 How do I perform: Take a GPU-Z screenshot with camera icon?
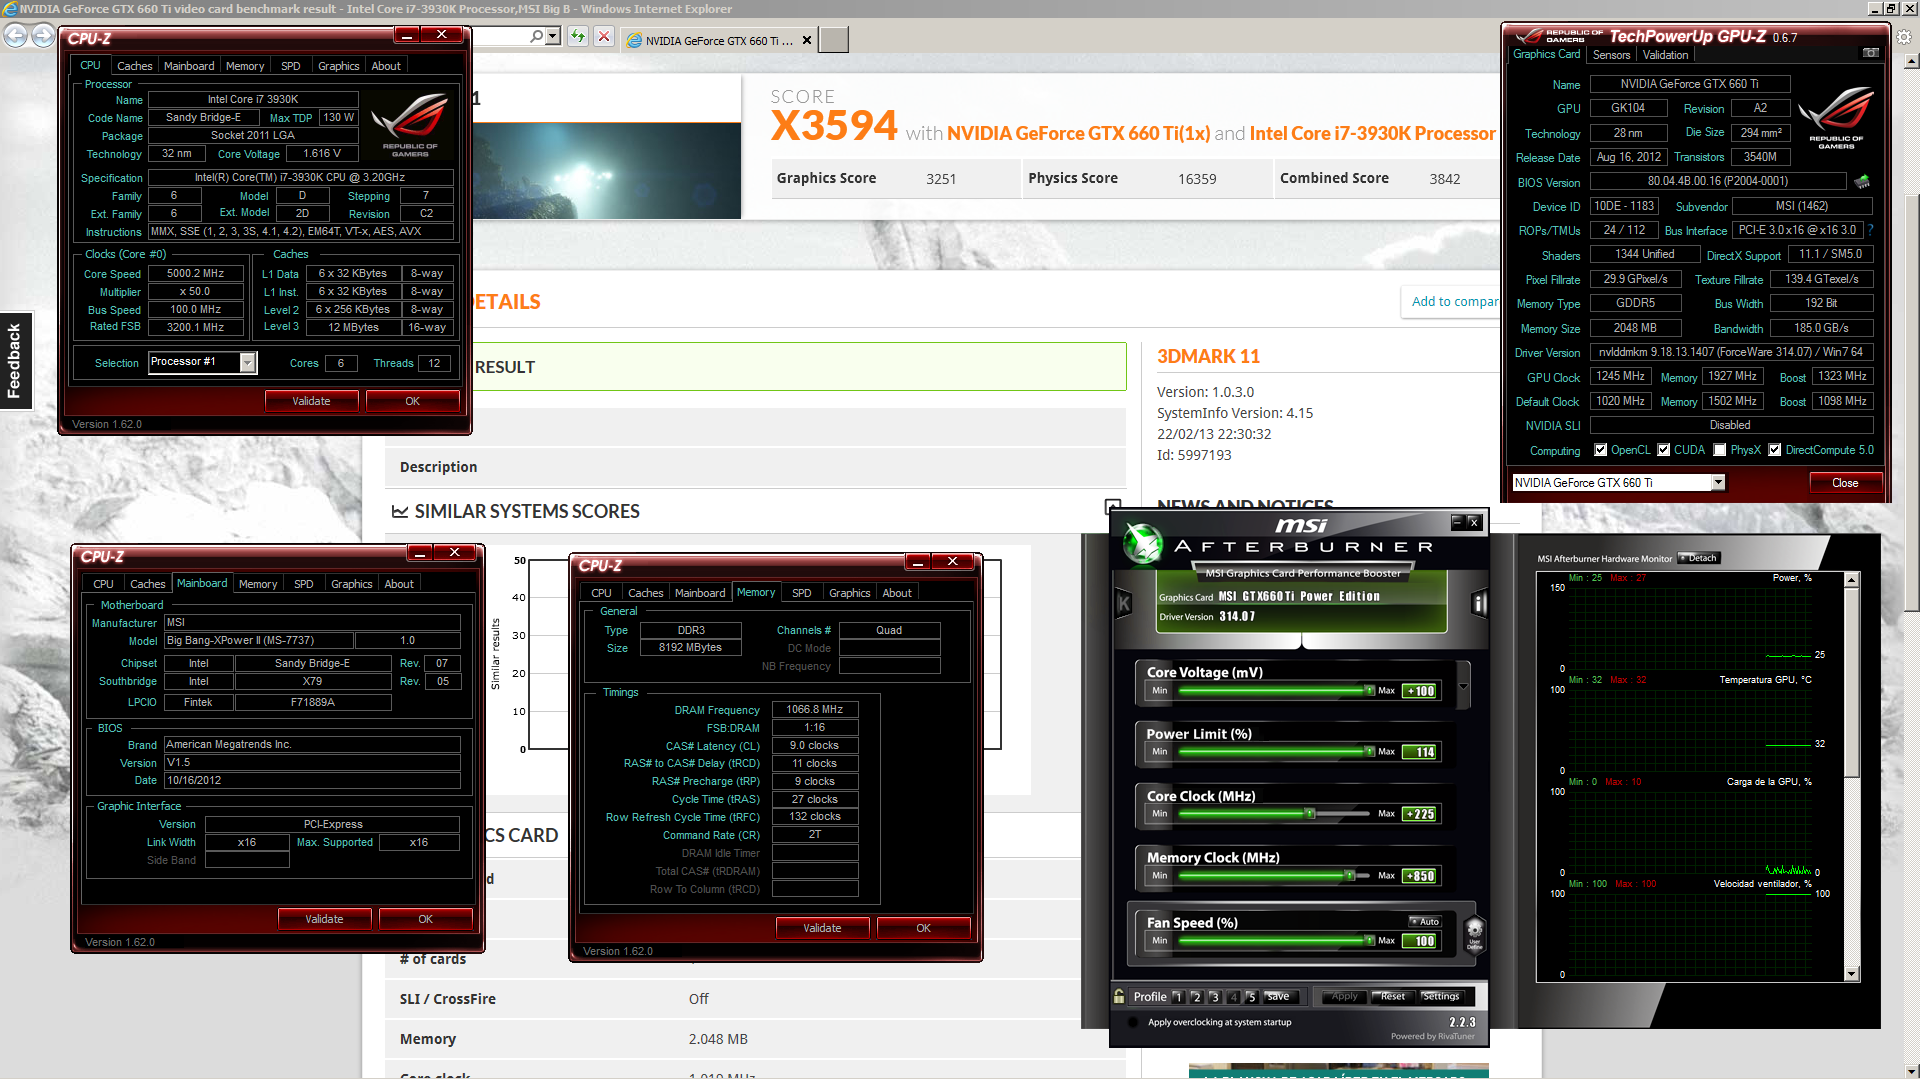pyautogui.click(x=1870, y=53)
